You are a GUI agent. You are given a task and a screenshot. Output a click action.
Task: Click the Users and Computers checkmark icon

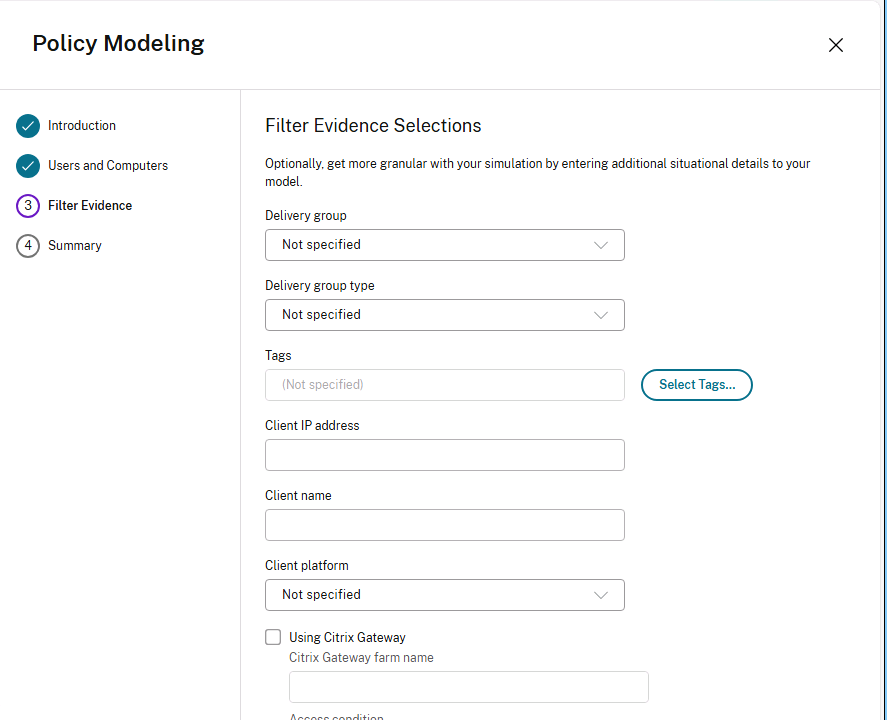[28, 166]
